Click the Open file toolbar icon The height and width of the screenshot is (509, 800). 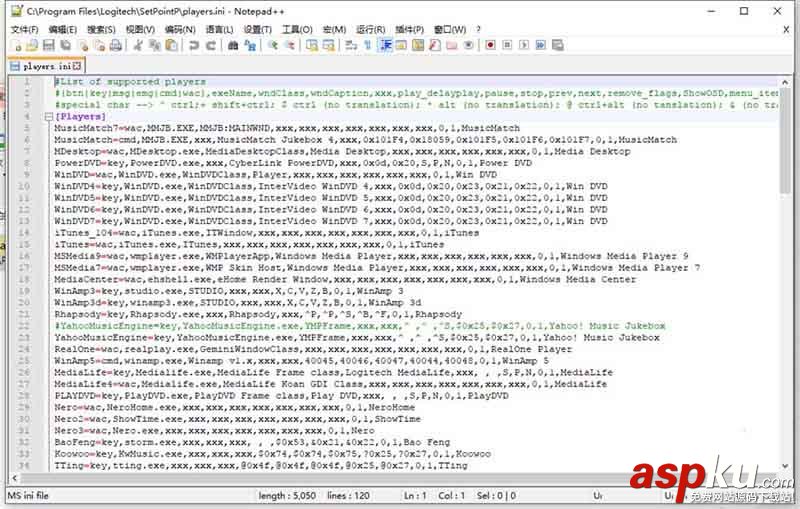pyautogui.click(x=32, y=45)
